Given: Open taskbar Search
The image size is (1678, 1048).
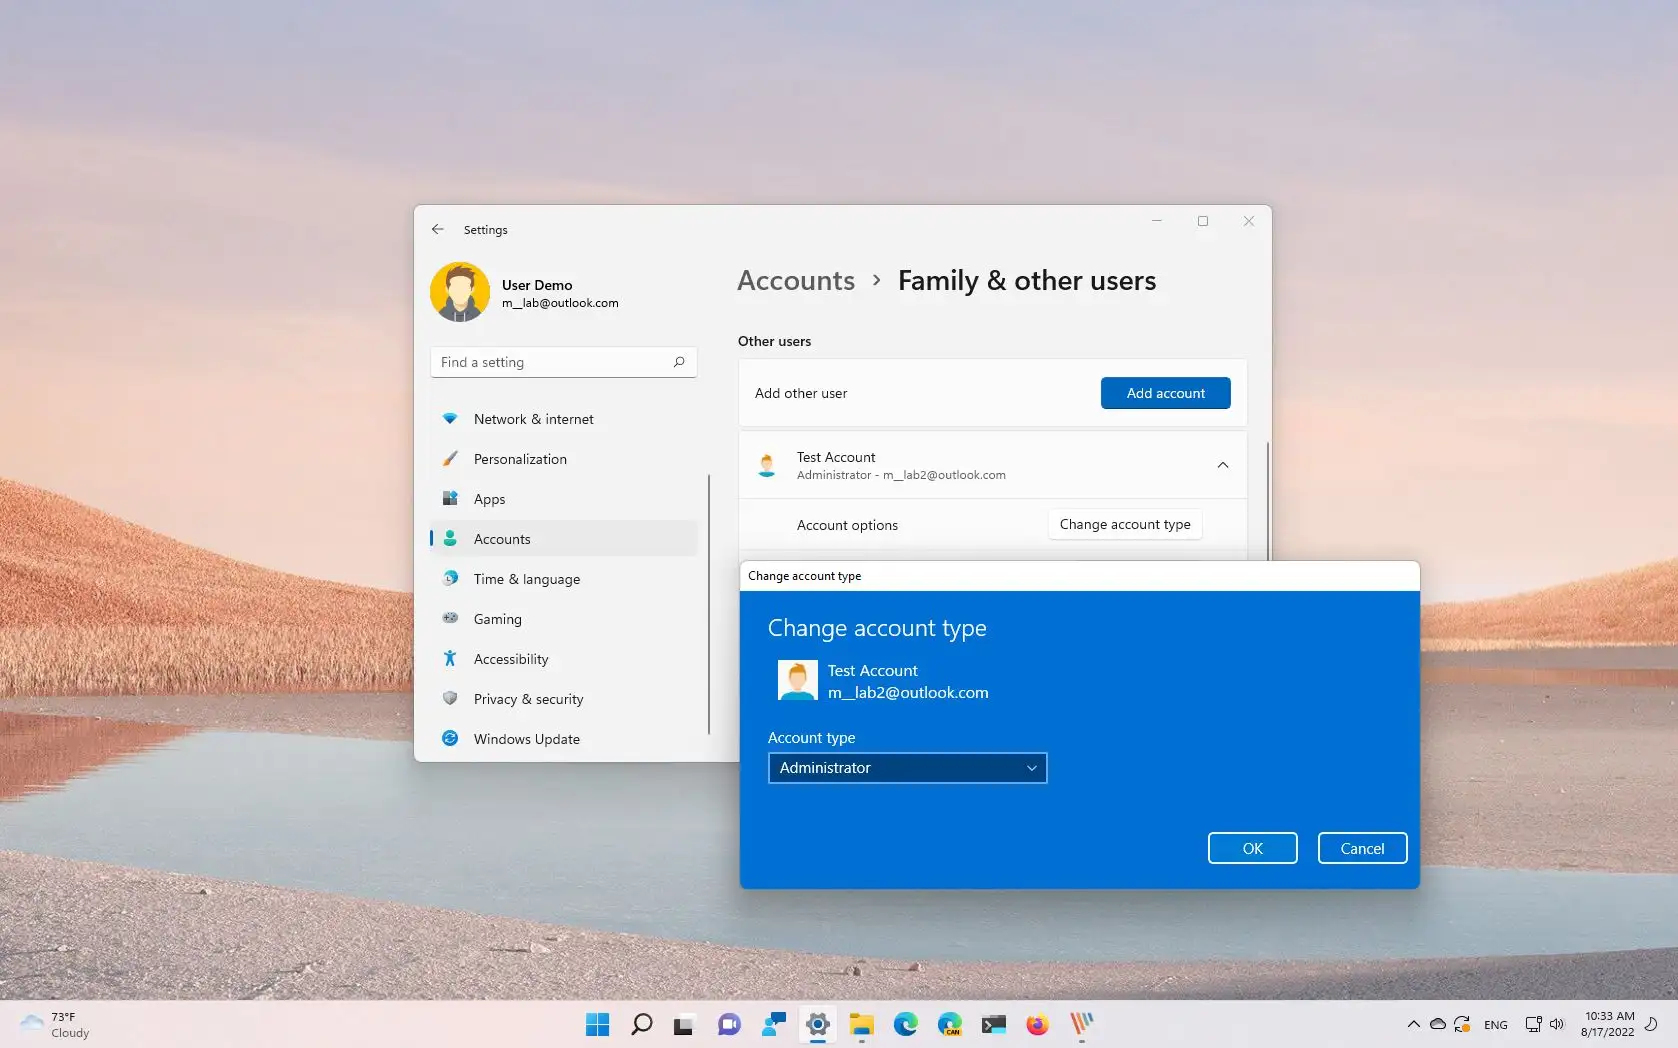Looking at the screenshot, I should coord(642,1024).
